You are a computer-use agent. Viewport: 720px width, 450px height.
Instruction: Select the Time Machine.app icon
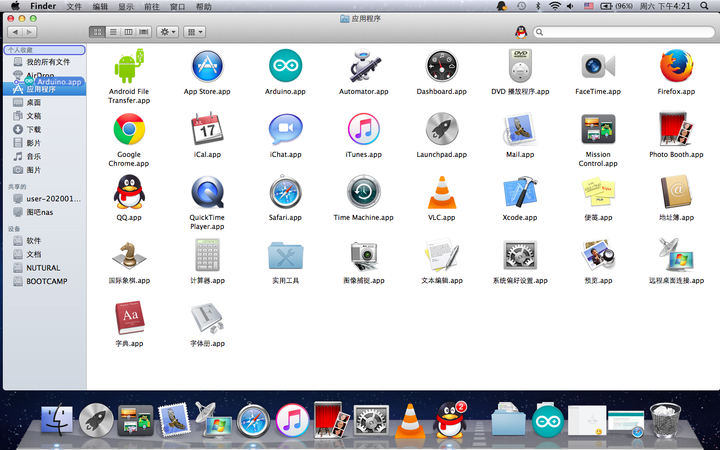tap(363, 192)
